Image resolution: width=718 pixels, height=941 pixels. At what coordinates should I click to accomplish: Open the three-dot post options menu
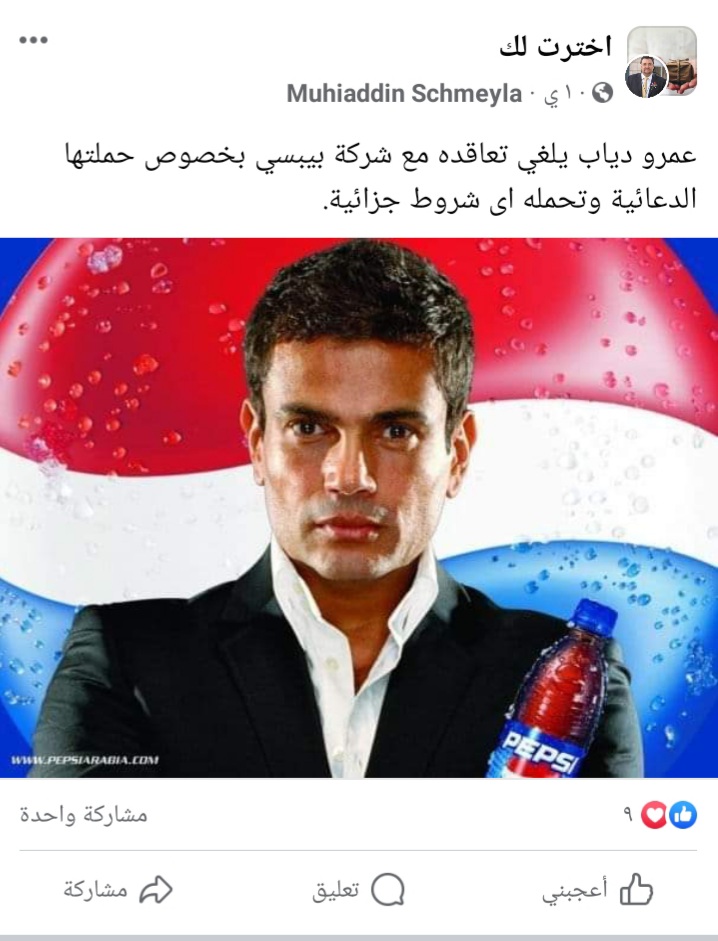coord(34,40)
